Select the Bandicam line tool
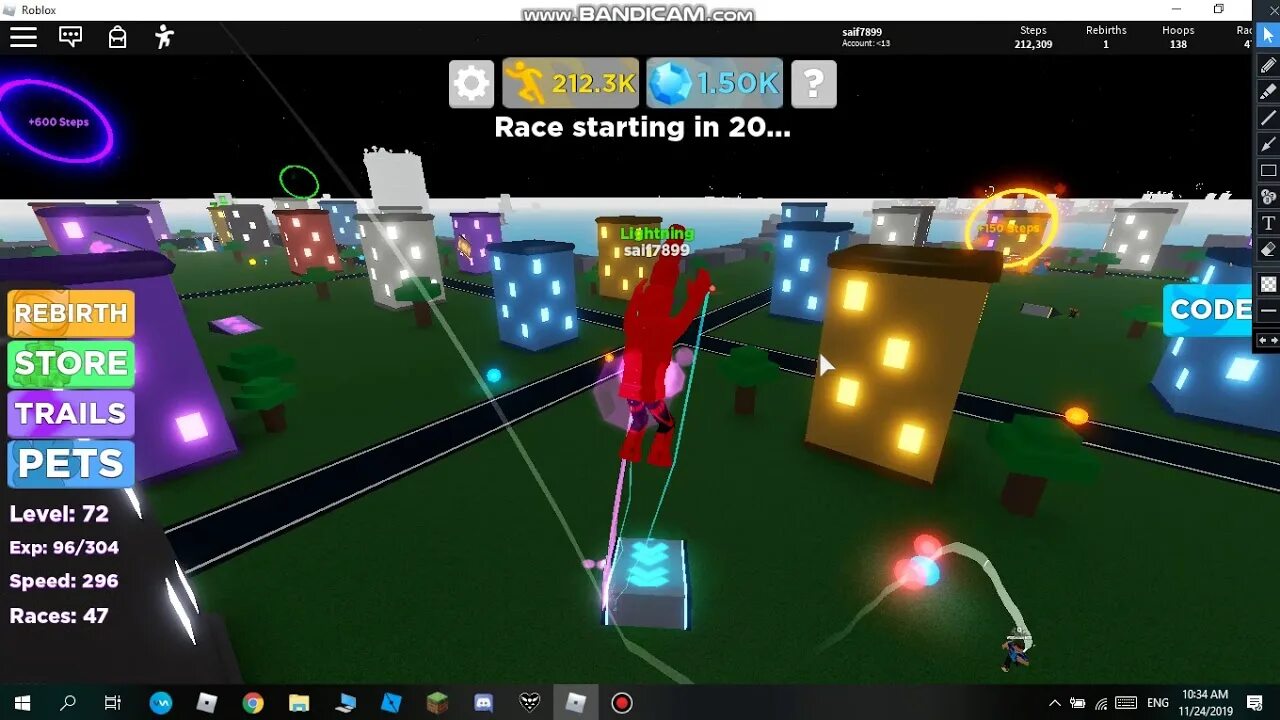The image size is (1280, 720). tap(1268, 117)
